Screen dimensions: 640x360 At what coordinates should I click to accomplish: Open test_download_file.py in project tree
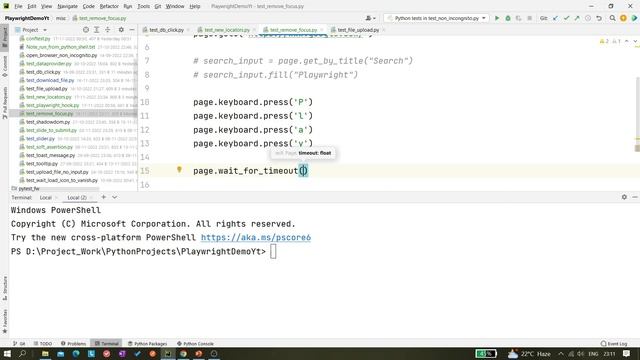point(50,80)
